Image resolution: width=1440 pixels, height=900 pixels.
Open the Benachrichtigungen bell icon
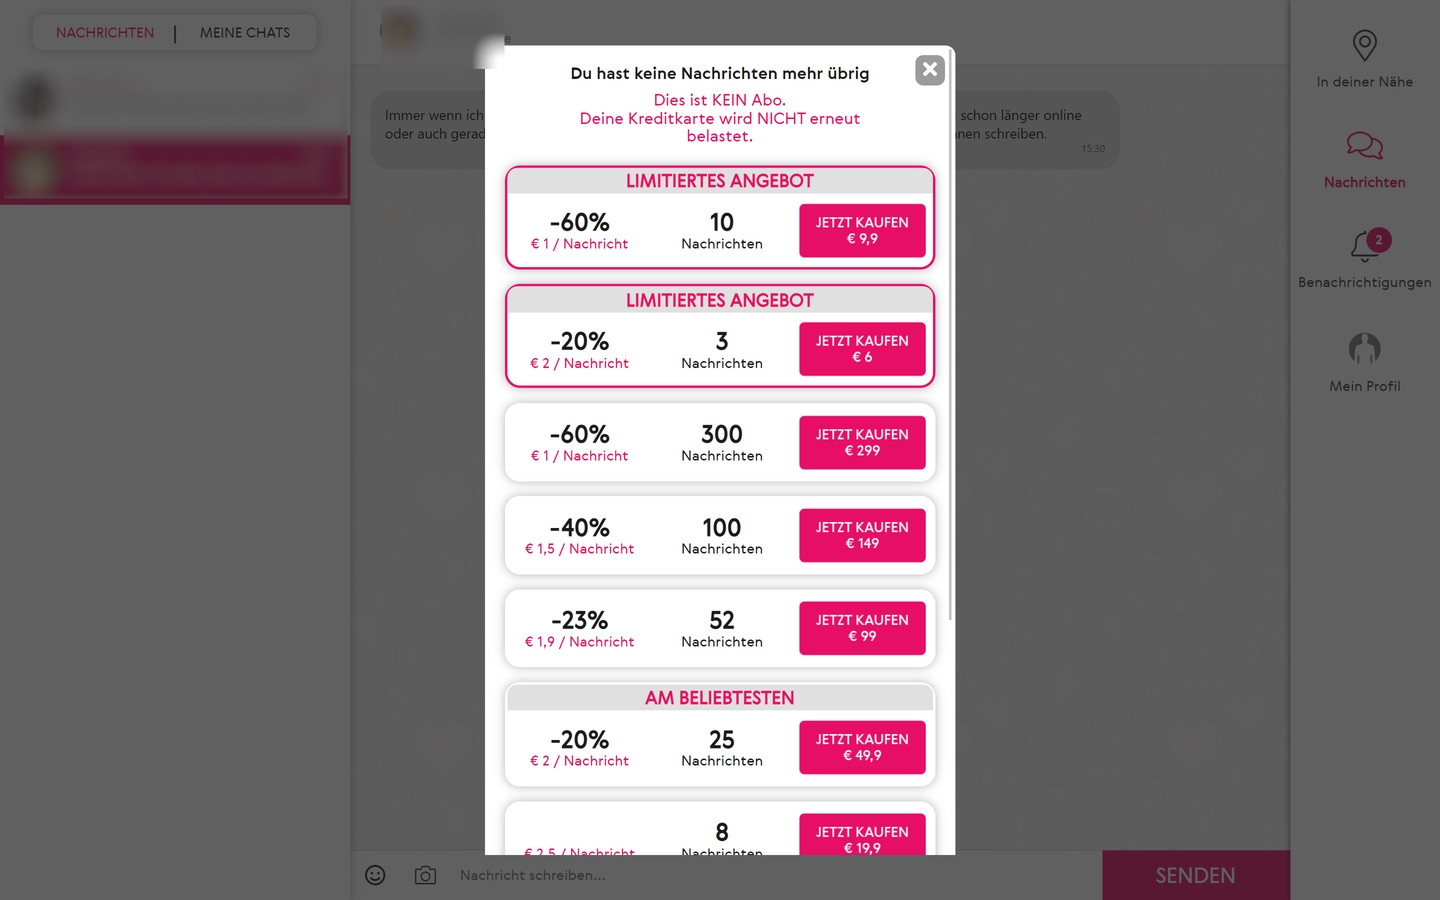1364,246
